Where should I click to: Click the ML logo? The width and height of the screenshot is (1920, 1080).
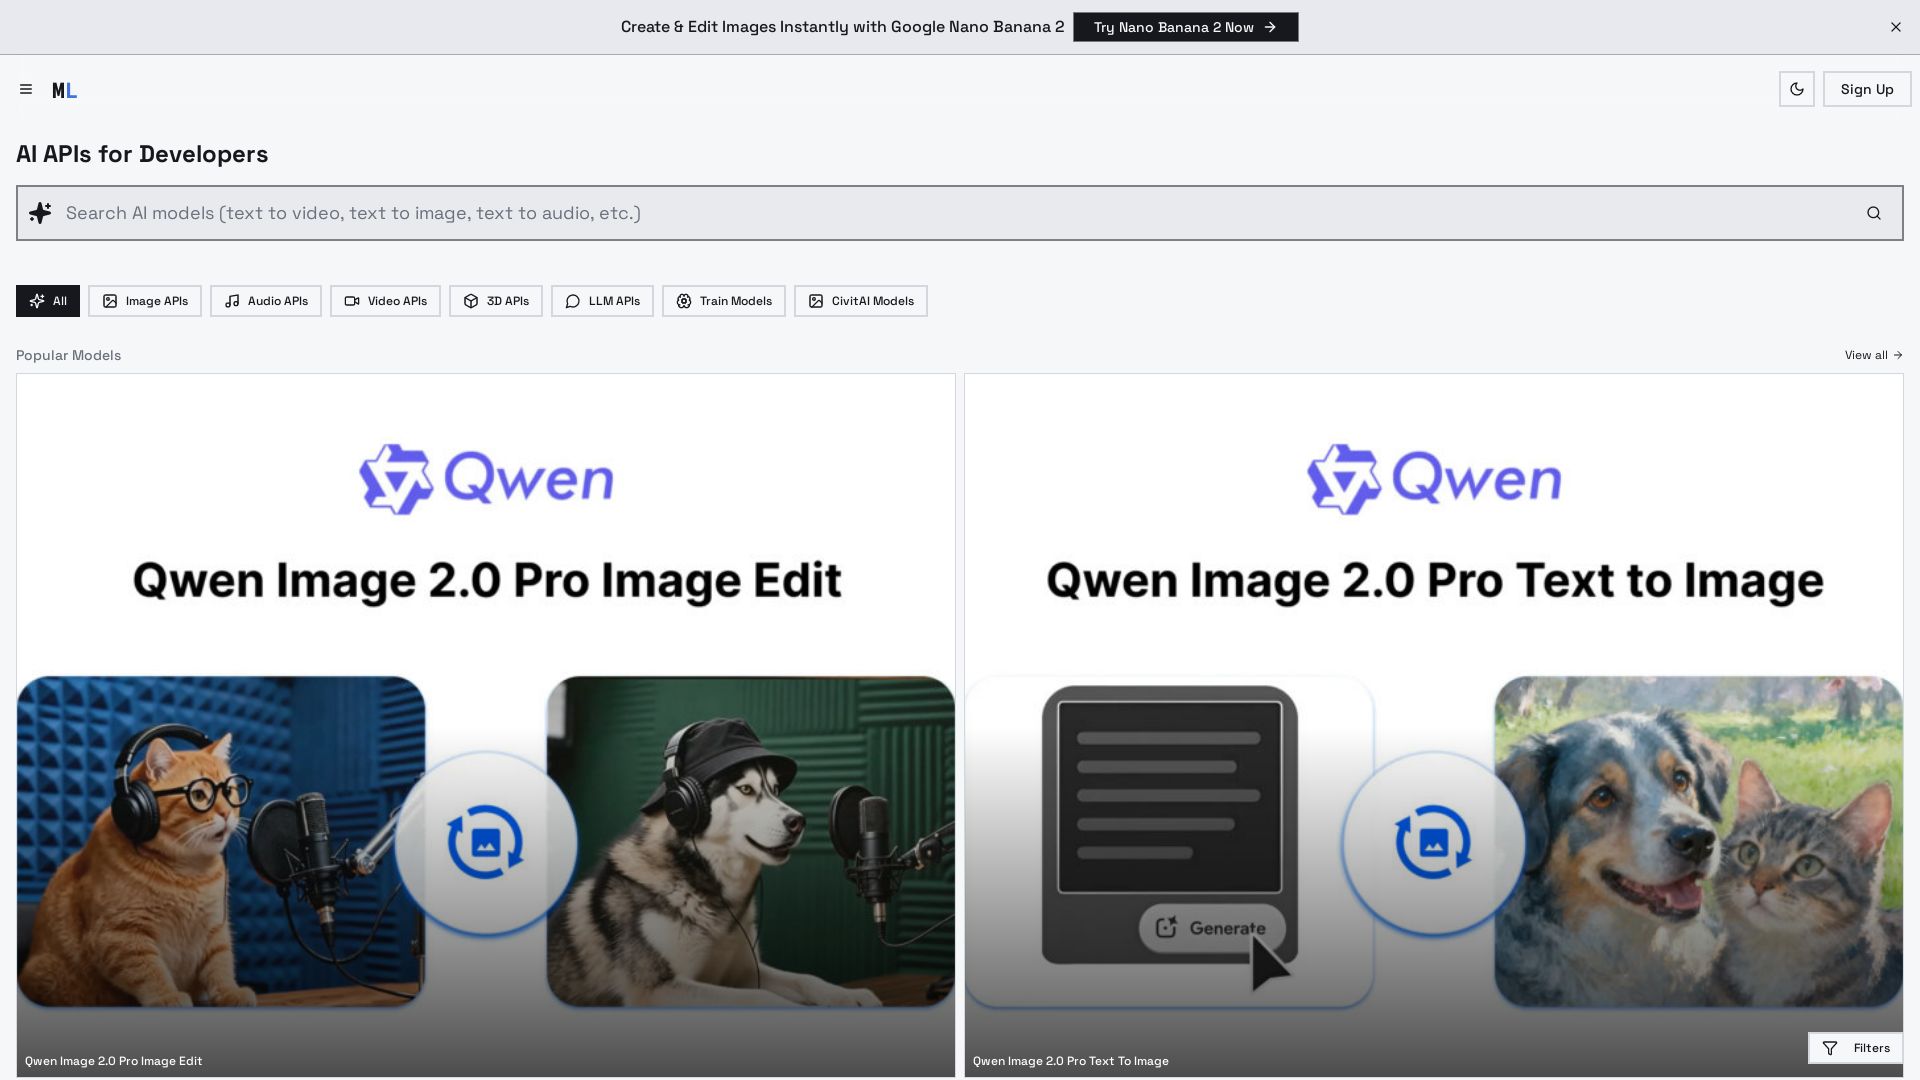point(64,91)
